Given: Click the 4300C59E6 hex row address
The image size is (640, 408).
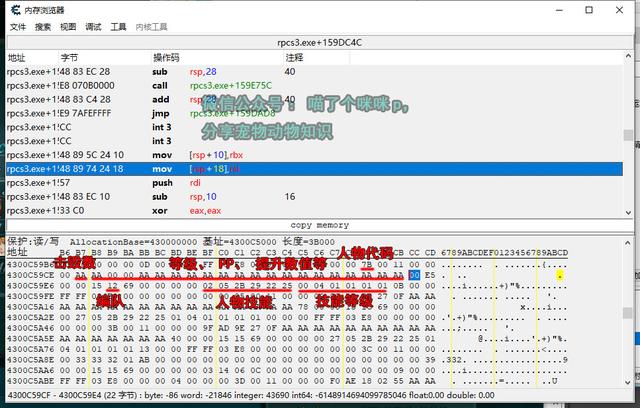Looking at the screenshot, I should coord(30,286).
